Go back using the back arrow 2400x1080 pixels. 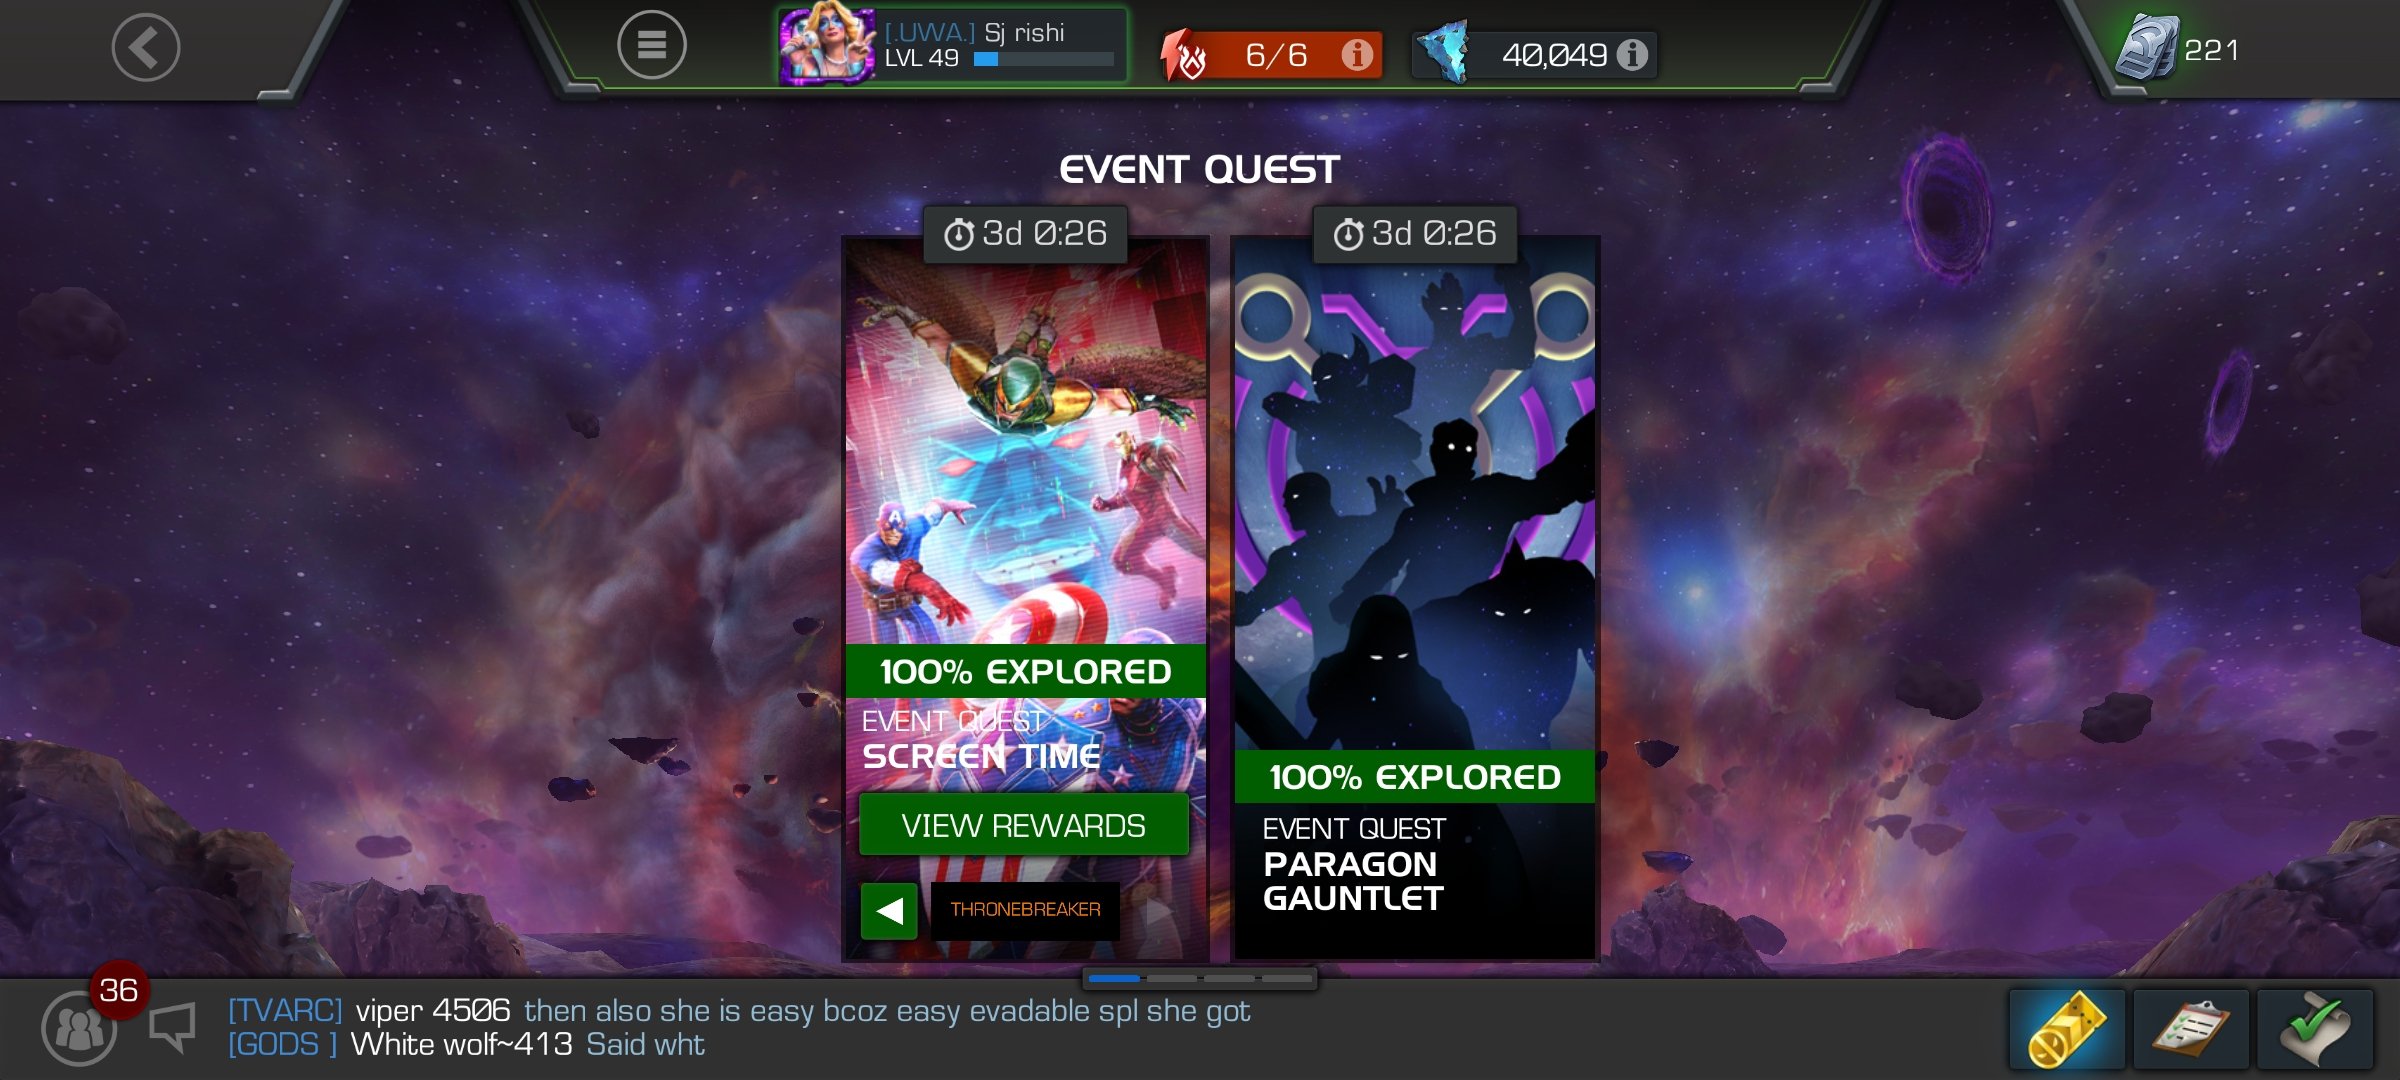146,47
